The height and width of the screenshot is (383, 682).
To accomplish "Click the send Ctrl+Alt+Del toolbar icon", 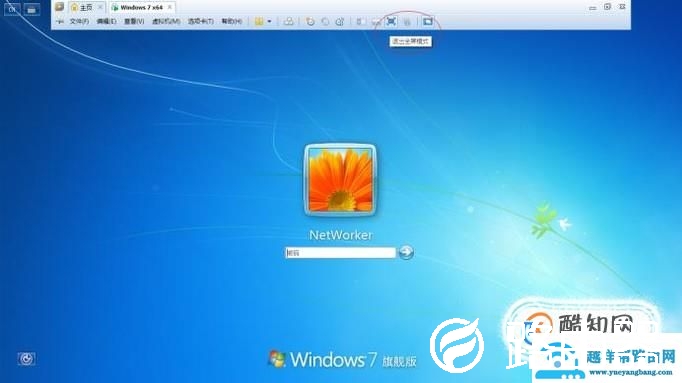I will pyautogui.click(x=288, y=21).
